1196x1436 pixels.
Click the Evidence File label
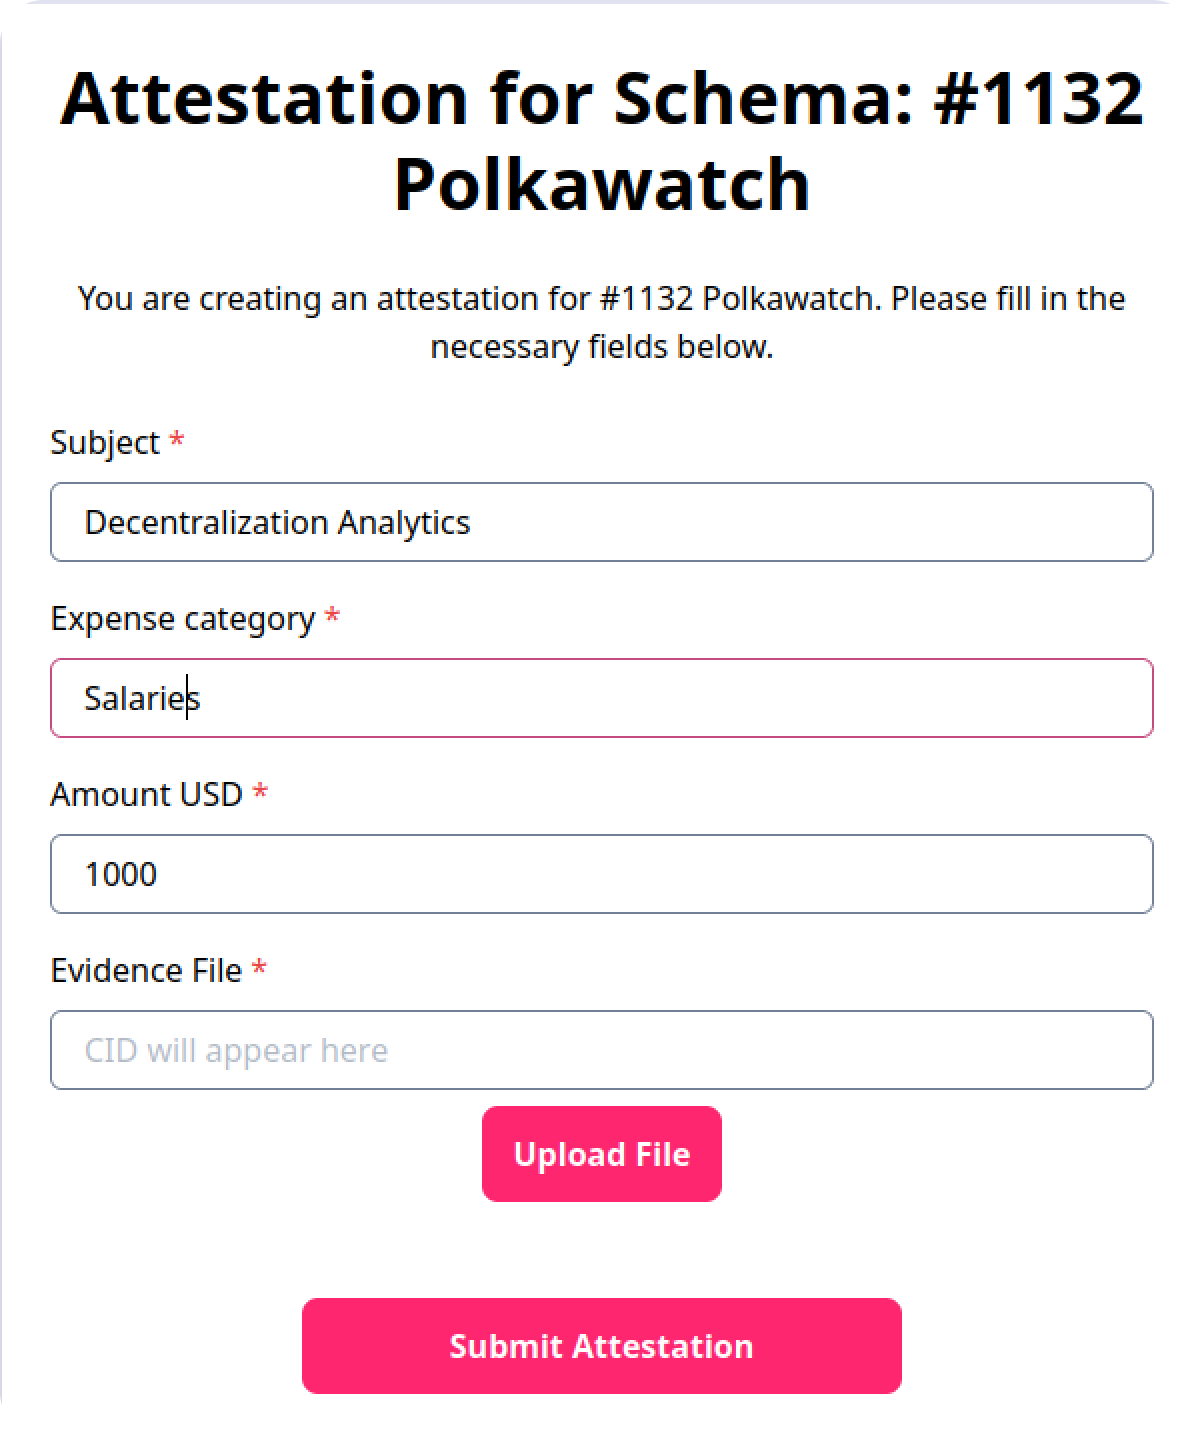click(x=146, y=970)
